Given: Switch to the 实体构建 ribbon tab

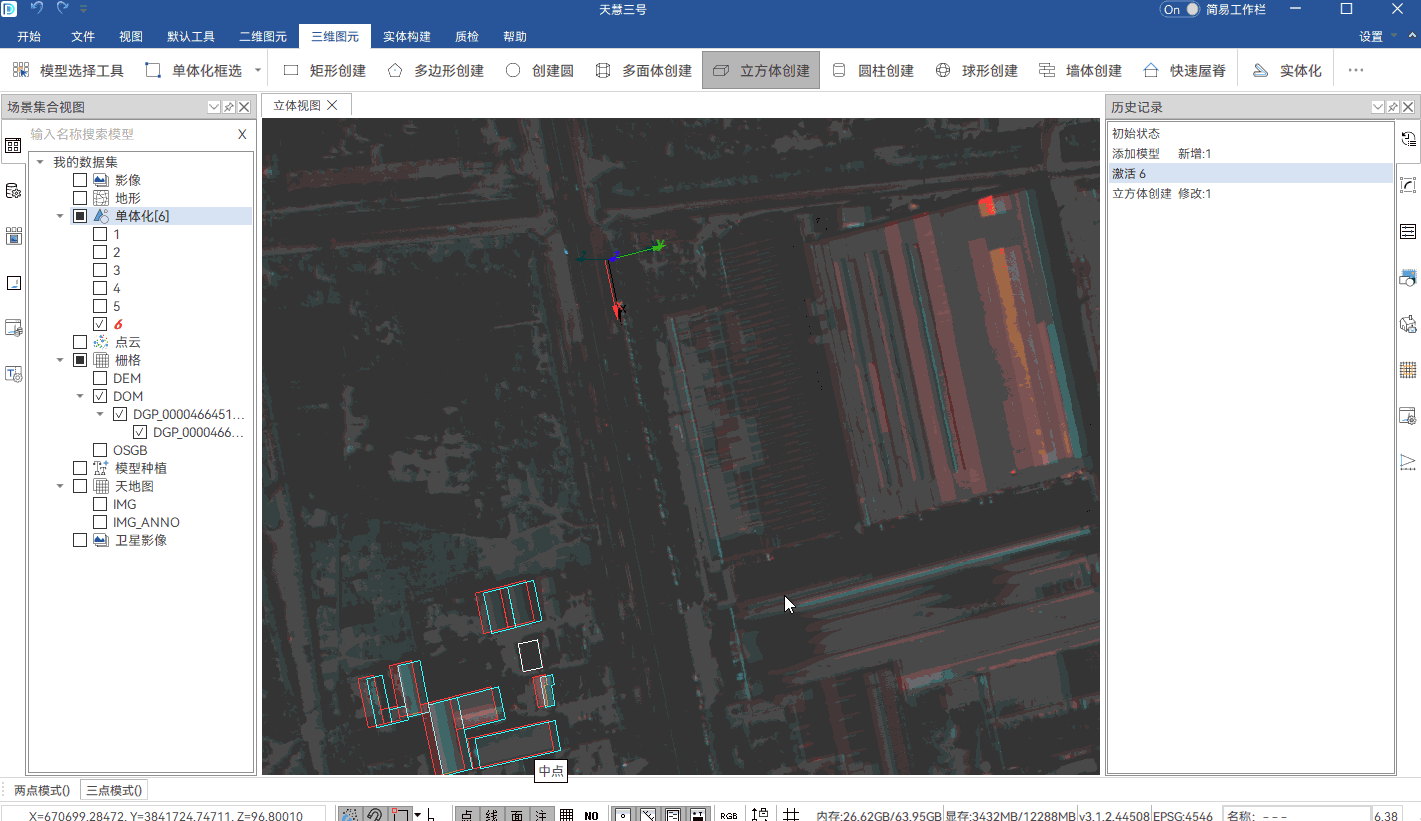Looking at the screenshot, I should 407,37.
